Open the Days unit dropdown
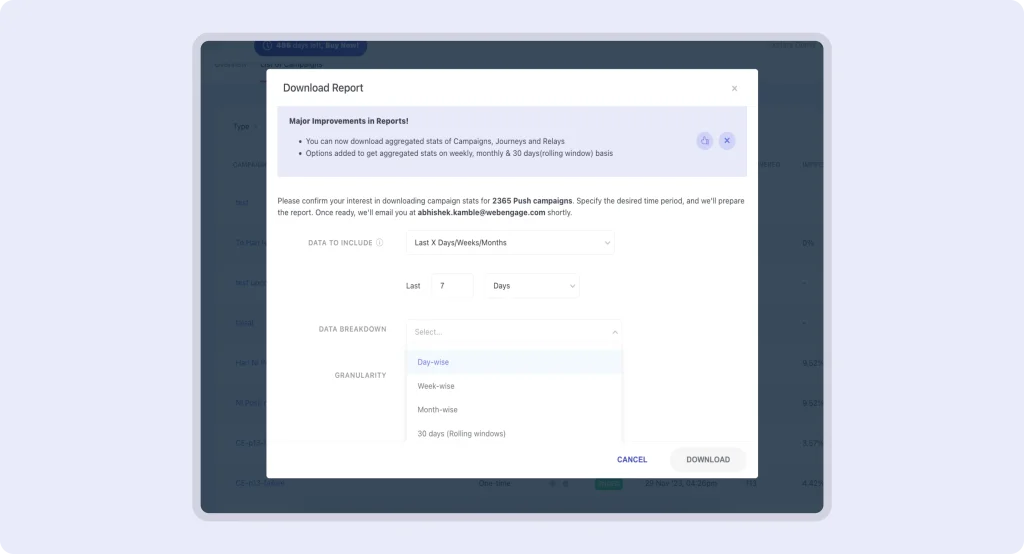The image size is (1024, 554). click(x=534, y=286)
